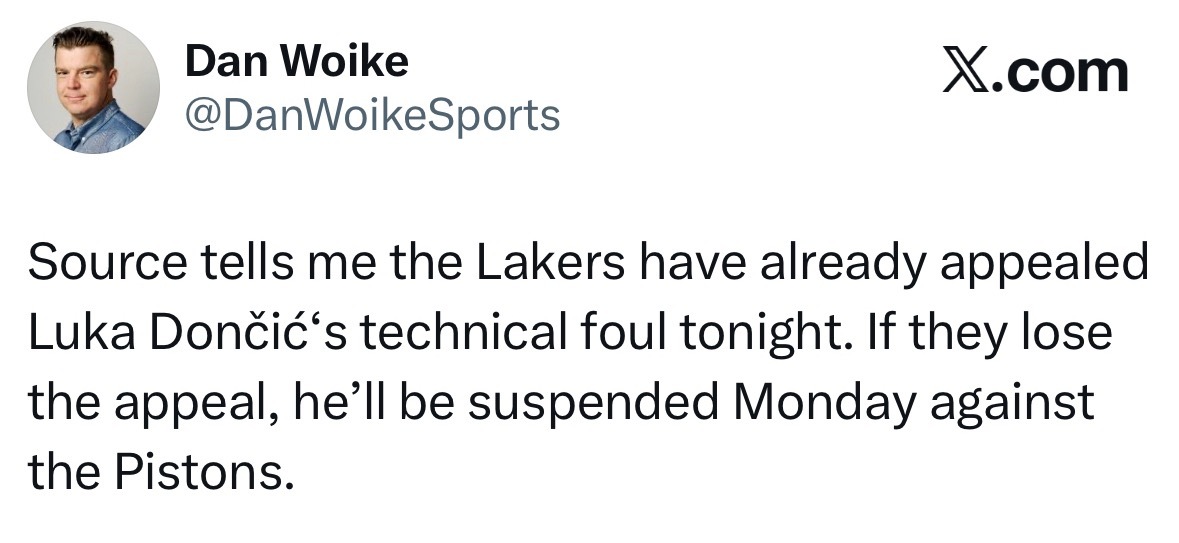Click Dan Woike's profile photo
The height and width of the screenshot is (543, 1179).
point(93,87)
